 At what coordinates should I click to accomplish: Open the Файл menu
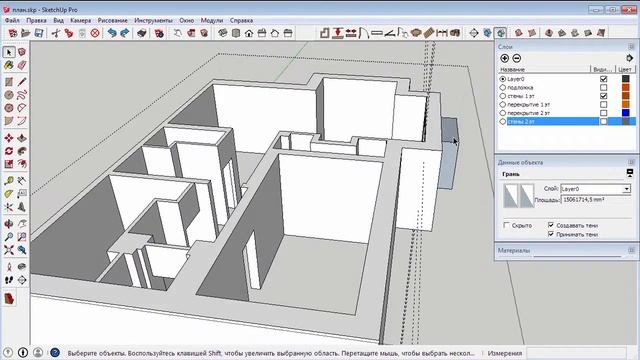pyautogui.click(x=12, y=20)
